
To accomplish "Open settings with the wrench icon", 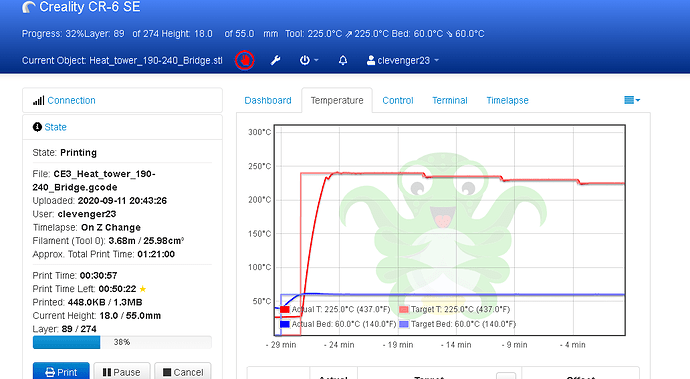I will (x=275, y=60).
